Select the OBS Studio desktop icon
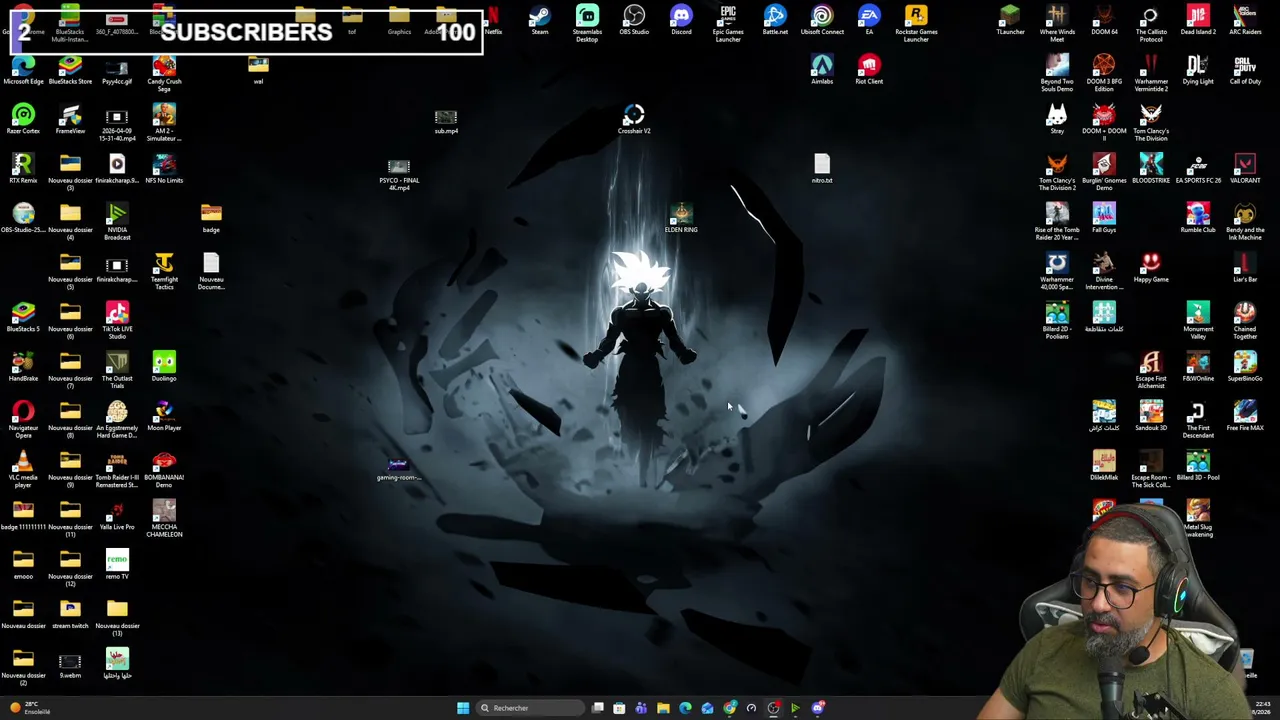Image resolution: width=1280 pixels, height=720 pixels. (x=634, y=20)
